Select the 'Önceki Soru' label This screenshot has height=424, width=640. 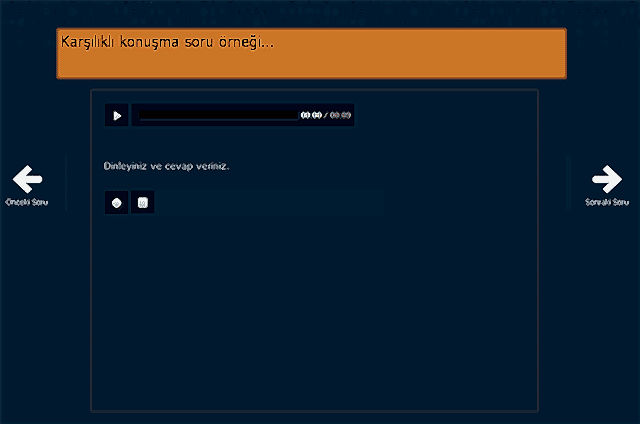[27, 202]
